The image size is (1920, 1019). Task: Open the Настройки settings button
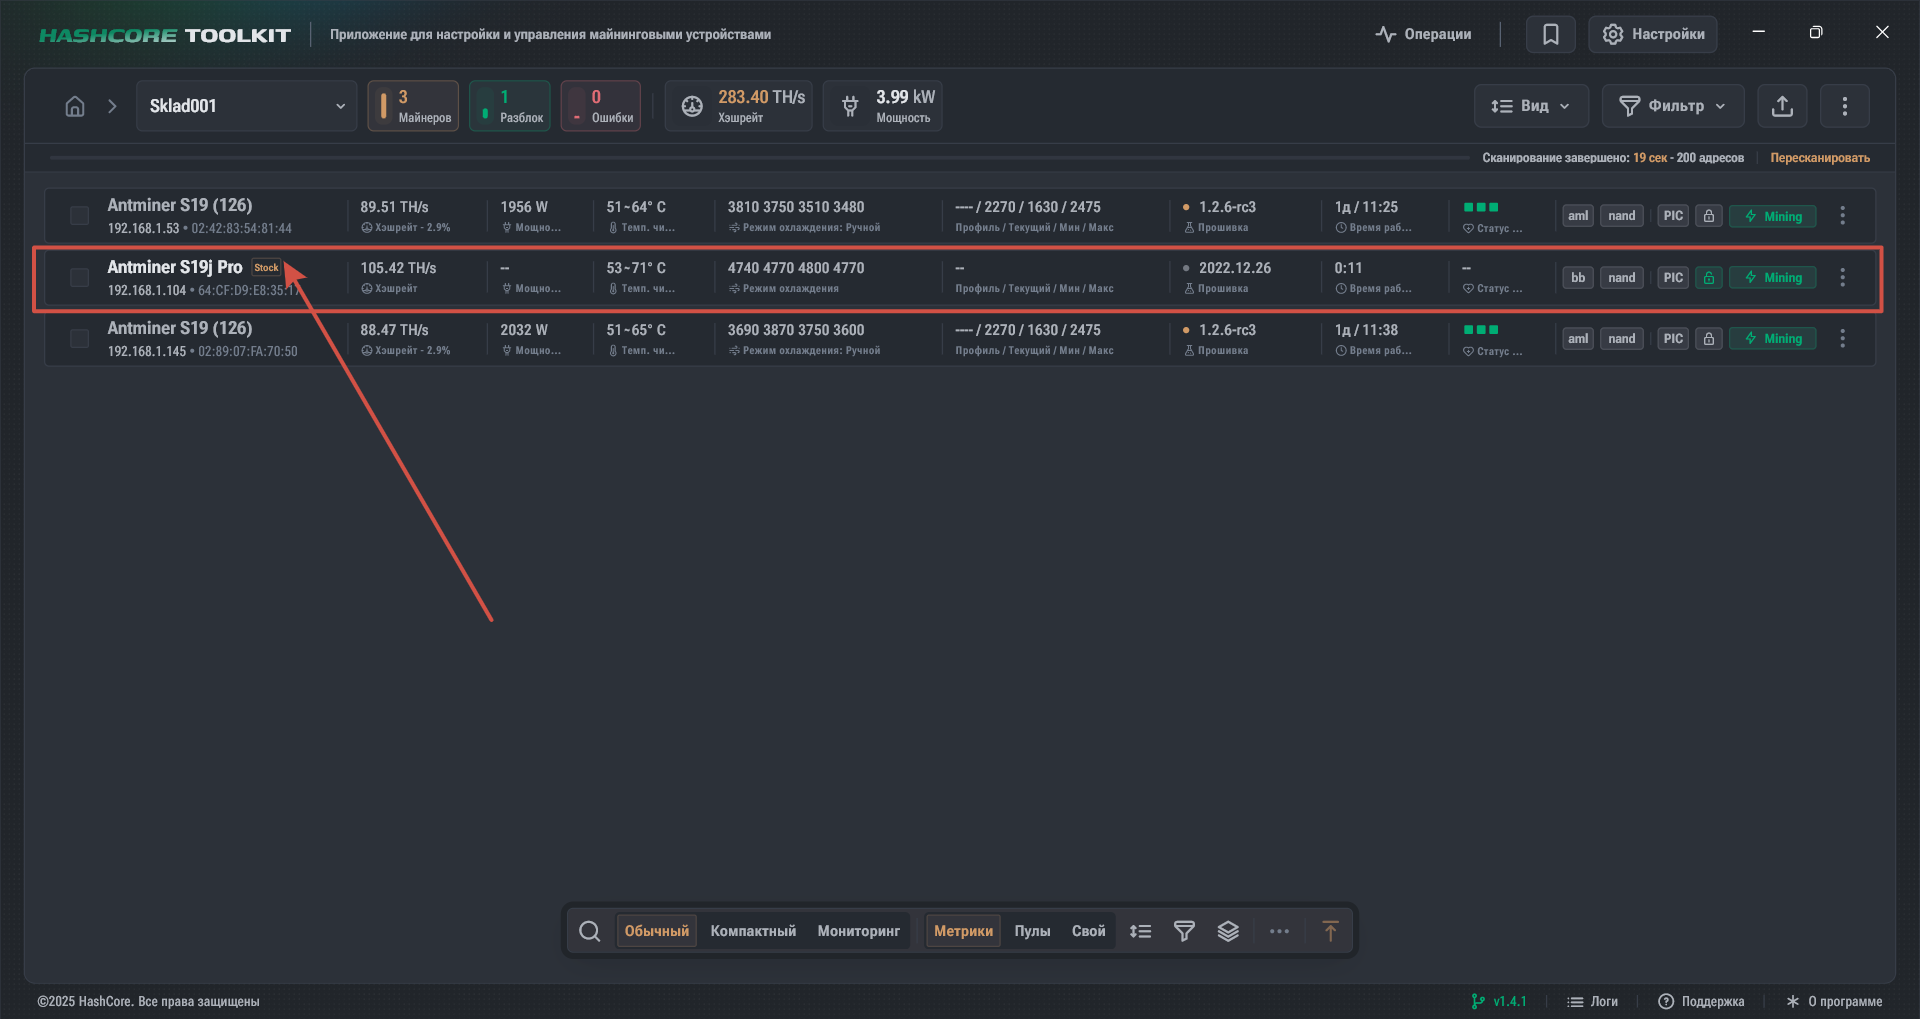[1653, 34]
